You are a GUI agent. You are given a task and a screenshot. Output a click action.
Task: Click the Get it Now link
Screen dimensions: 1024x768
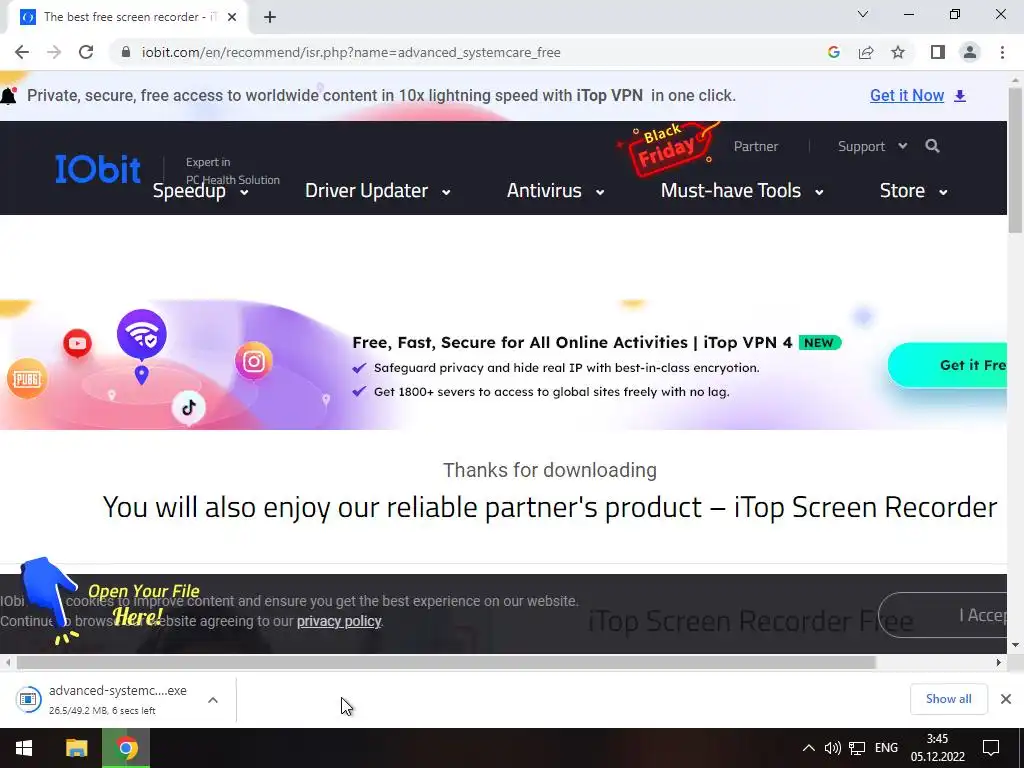[x=906, y=95]
